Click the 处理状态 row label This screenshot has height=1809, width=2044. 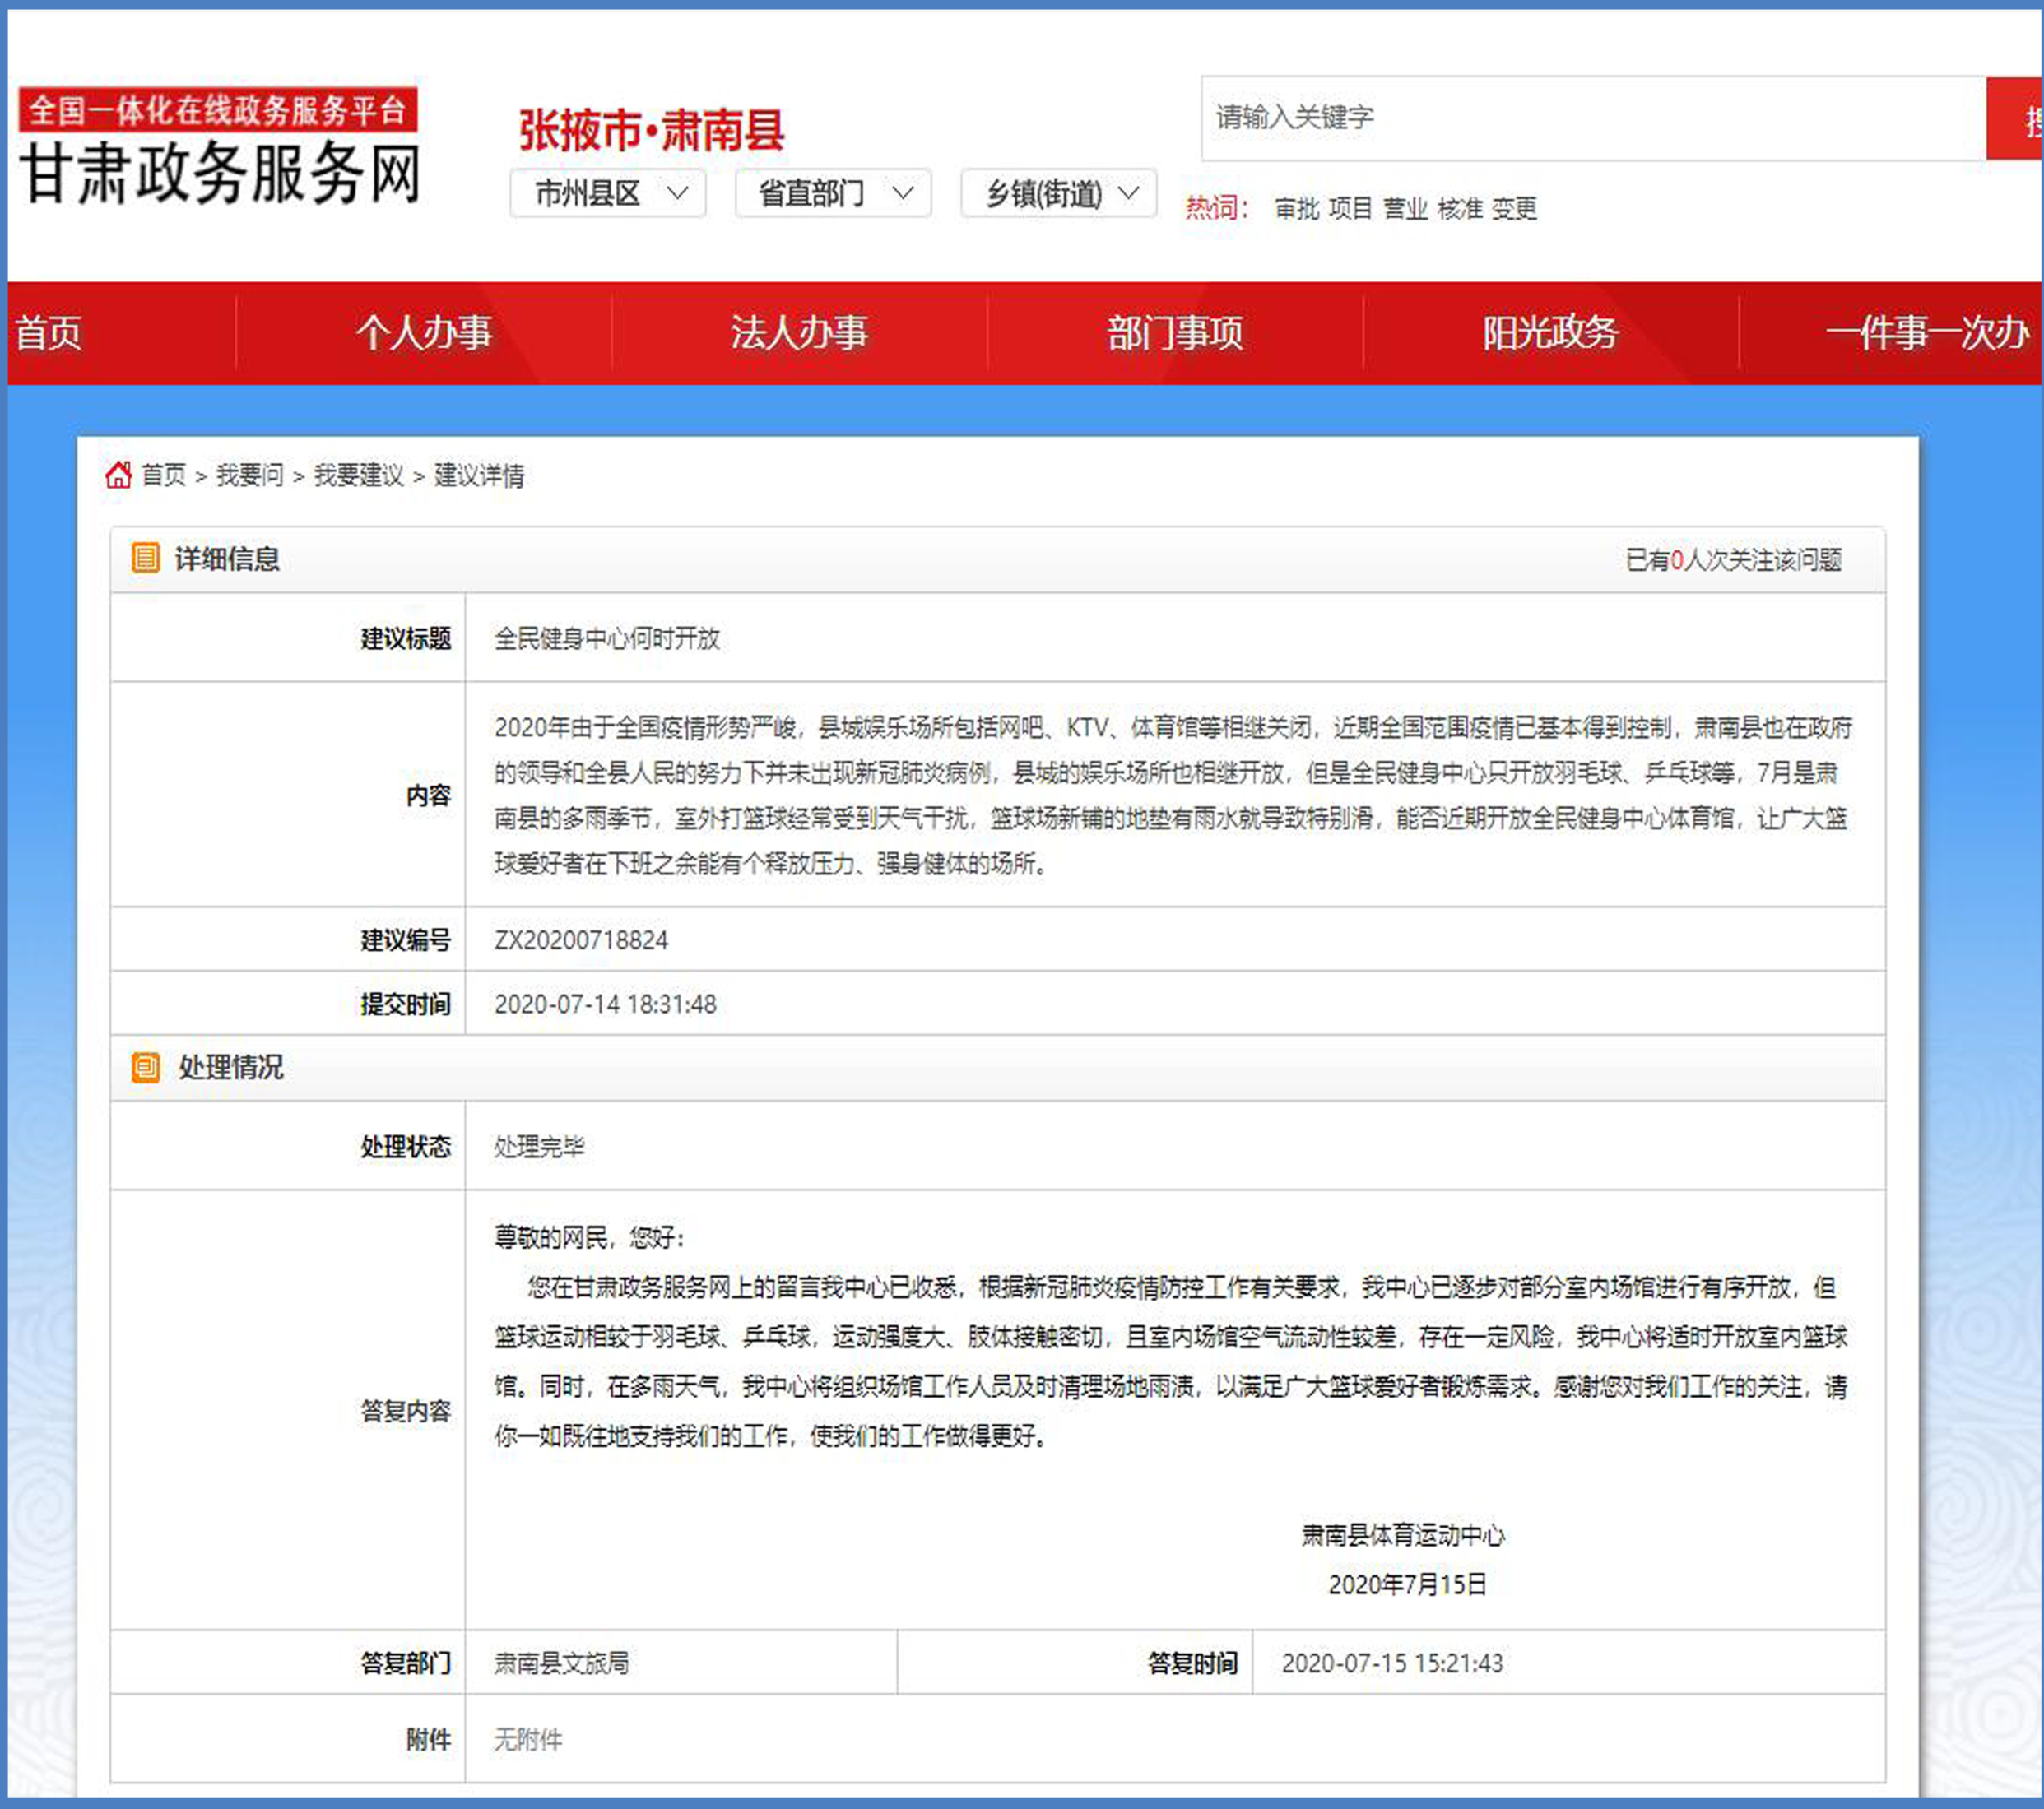coord(406,1146)
